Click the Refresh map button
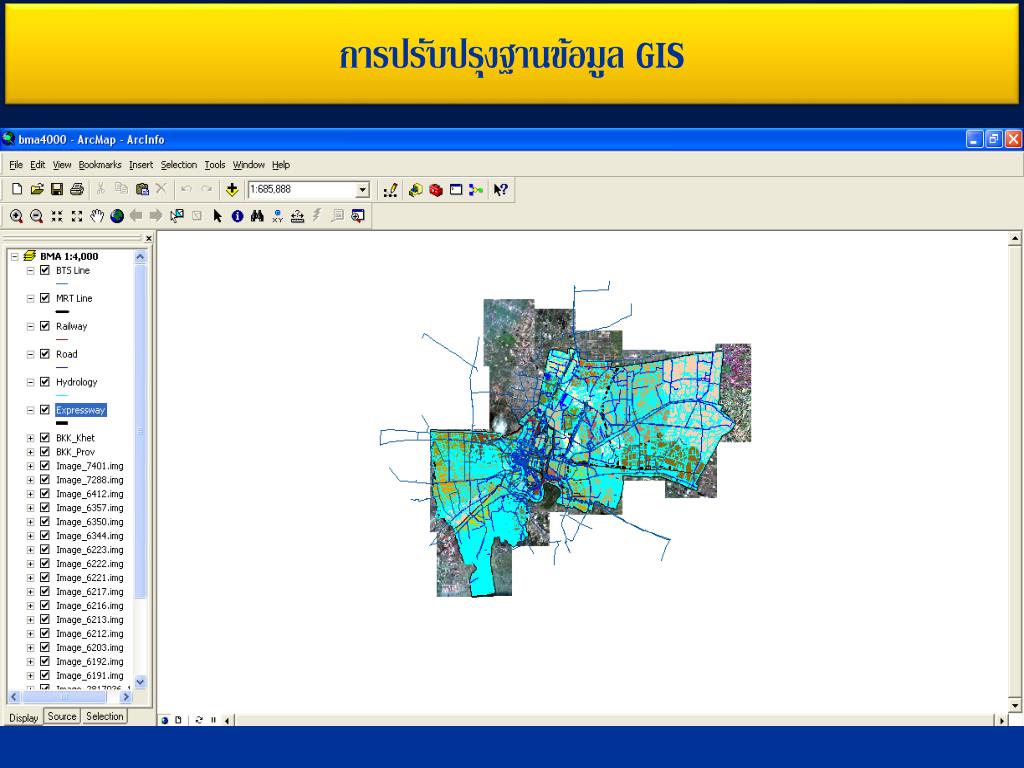The width and height of the screenshot is (1024, 768). pyautogui.click(x=199, y=720)
